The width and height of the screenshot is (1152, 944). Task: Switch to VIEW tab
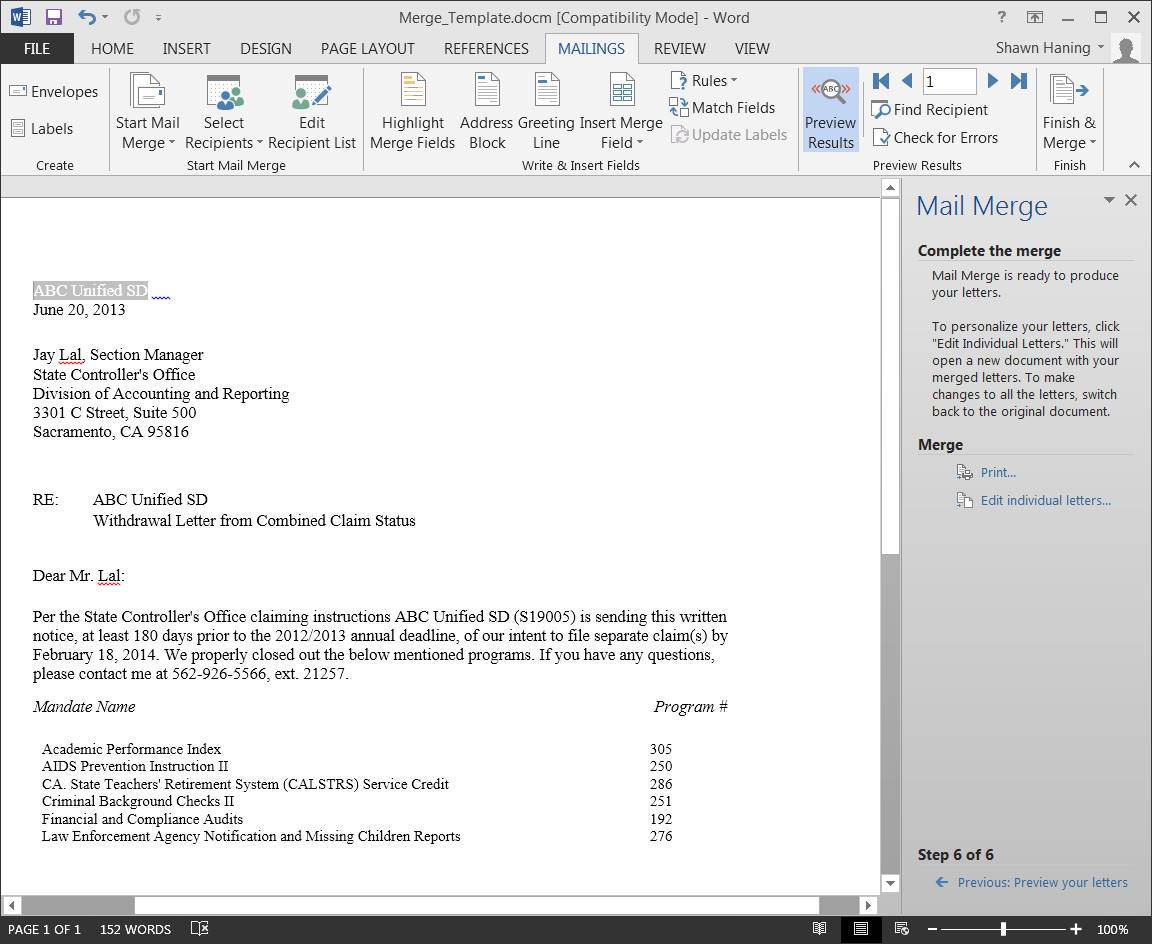[x=752, y=48]
